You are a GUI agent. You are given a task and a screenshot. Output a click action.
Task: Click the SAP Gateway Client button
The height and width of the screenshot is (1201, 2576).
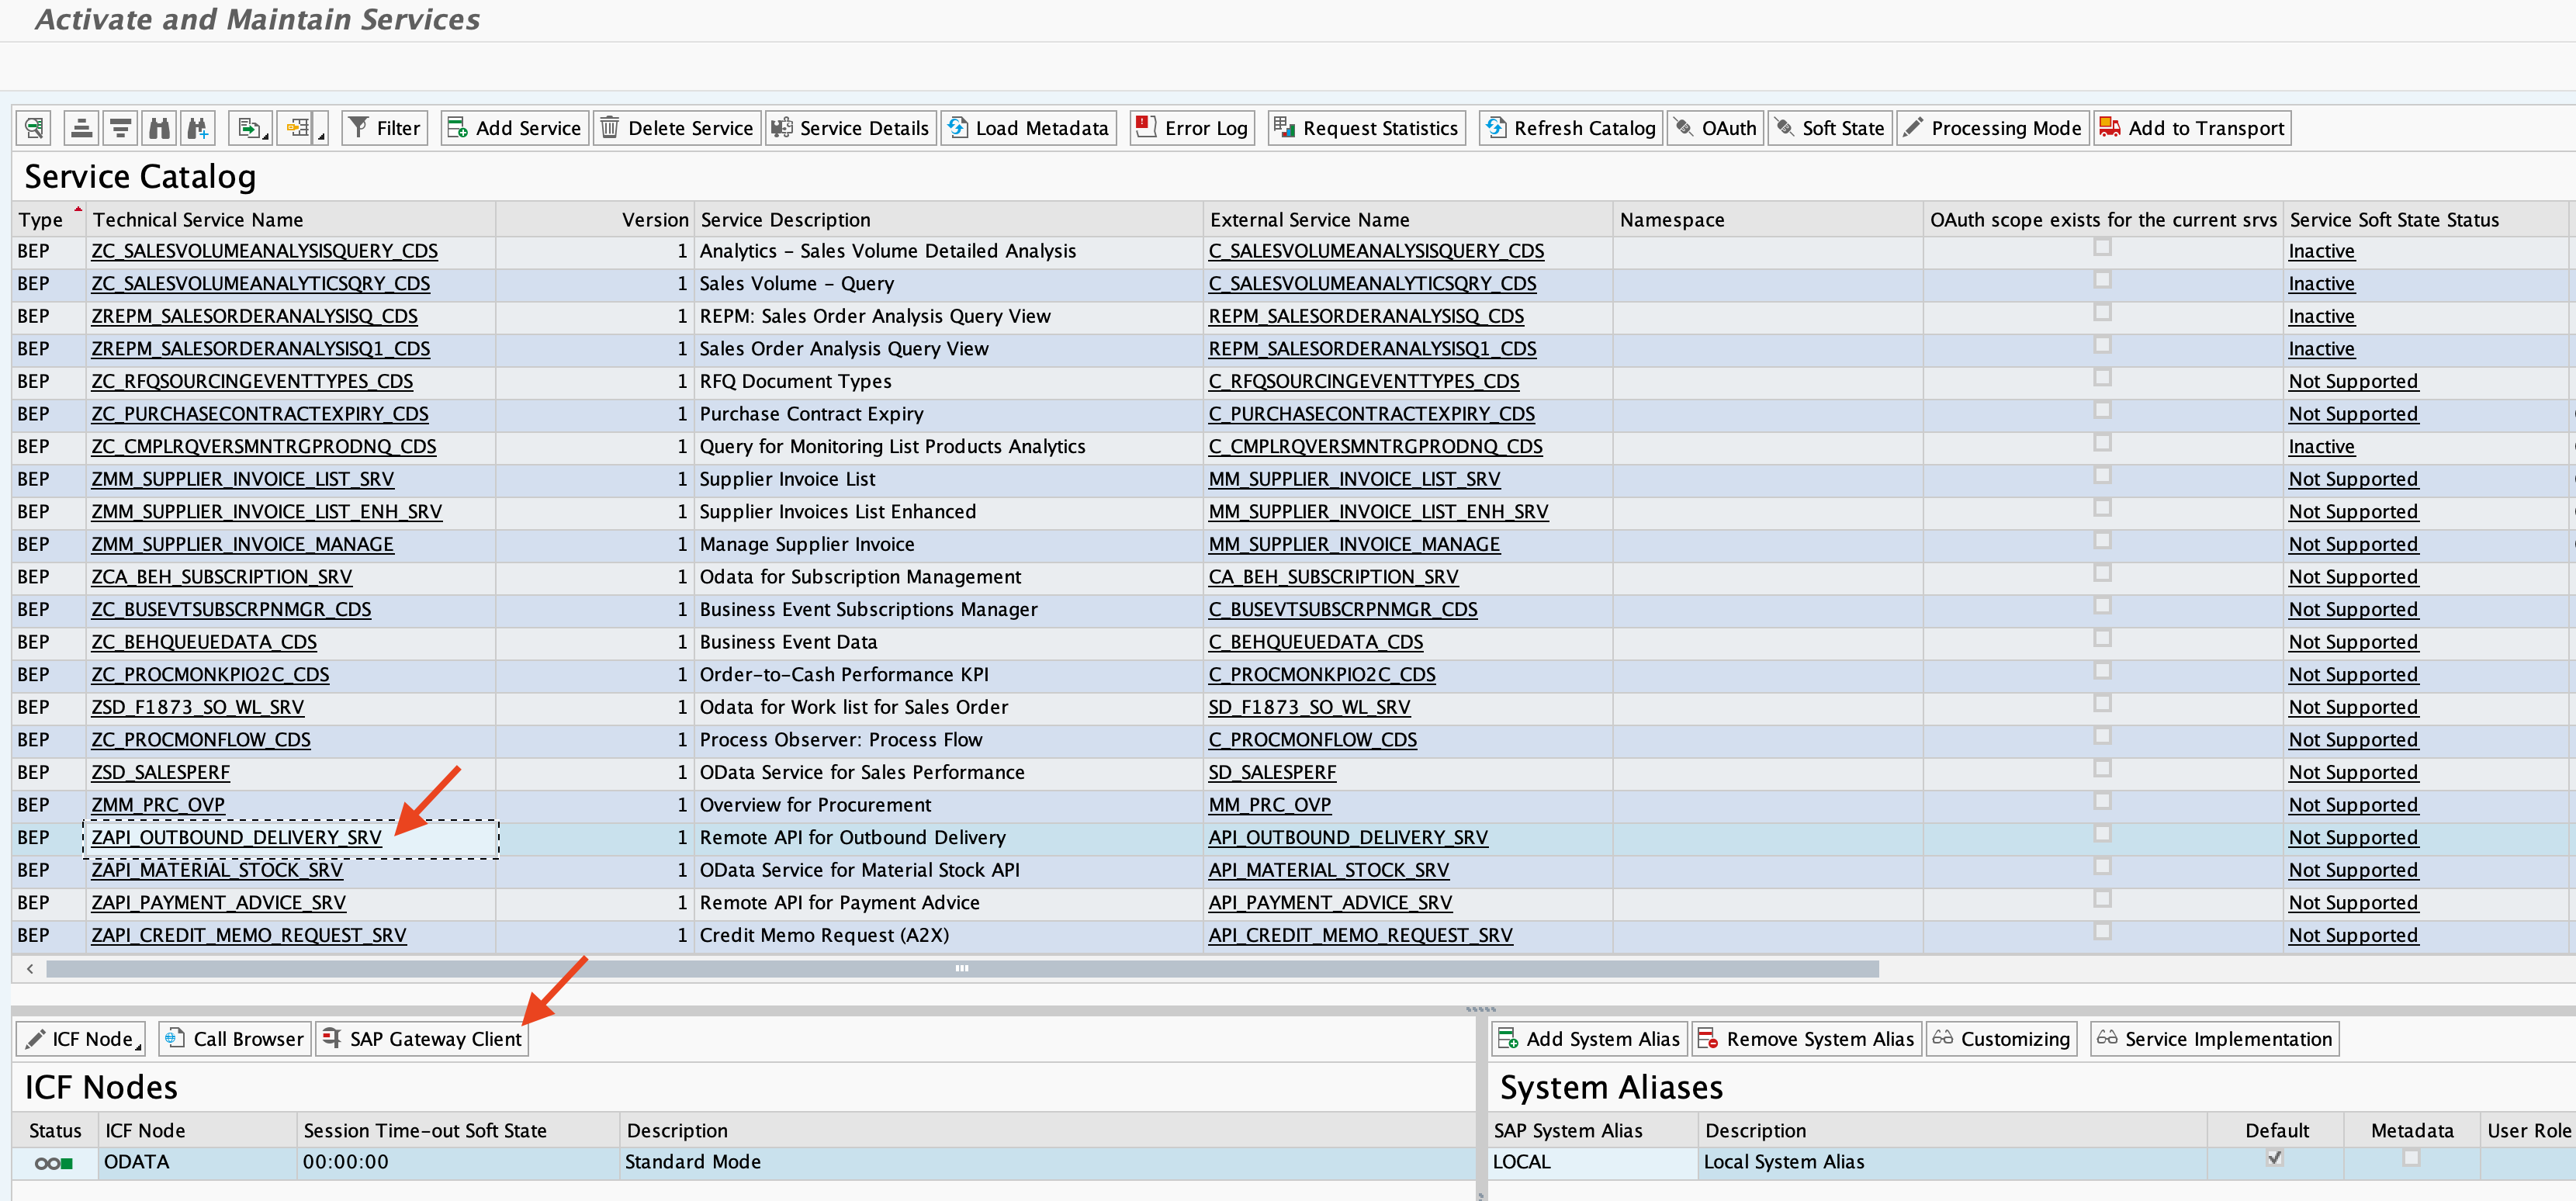[x=422, y=1039]
